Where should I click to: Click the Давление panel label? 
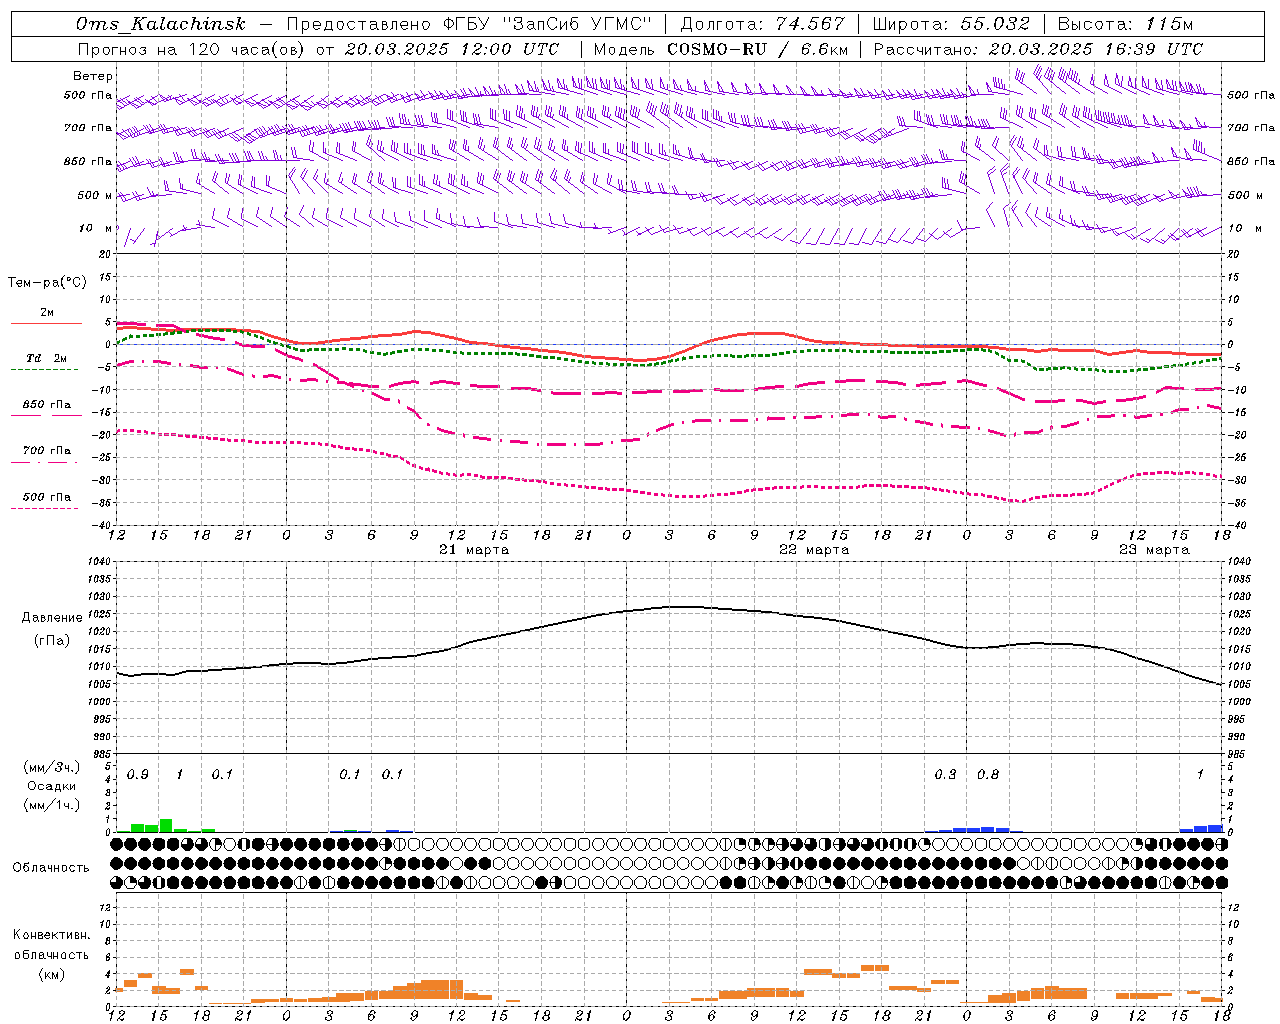(x=52, y=617)
